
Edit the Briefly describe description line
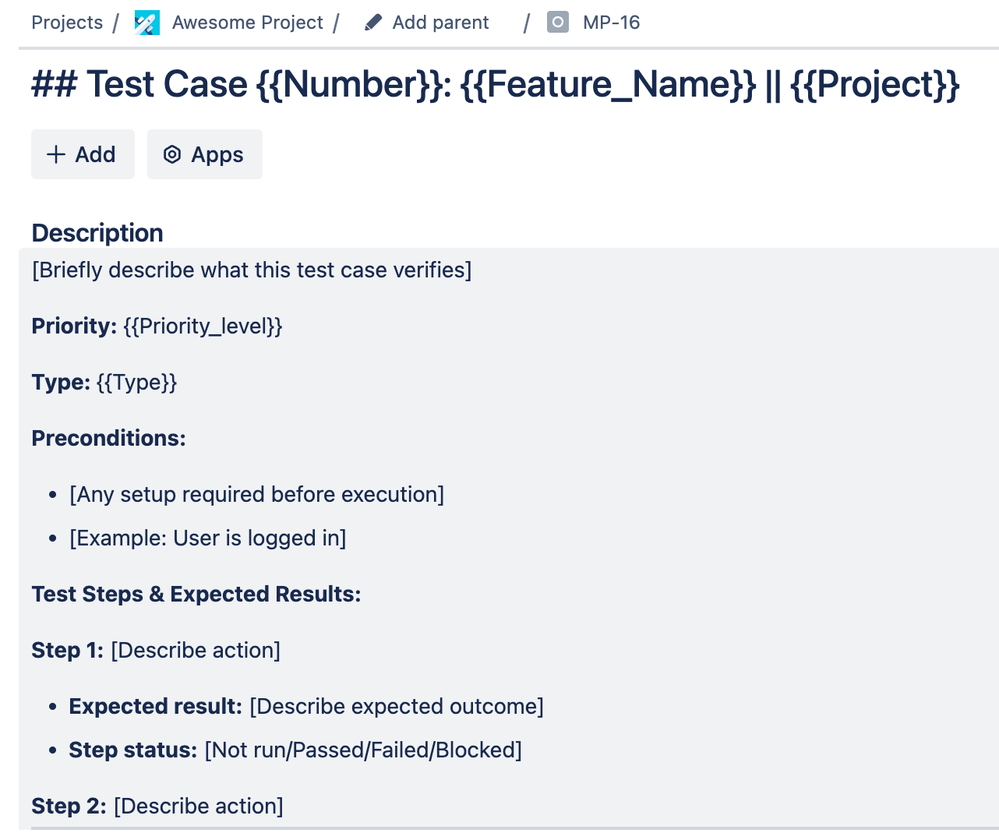[252, 270]
